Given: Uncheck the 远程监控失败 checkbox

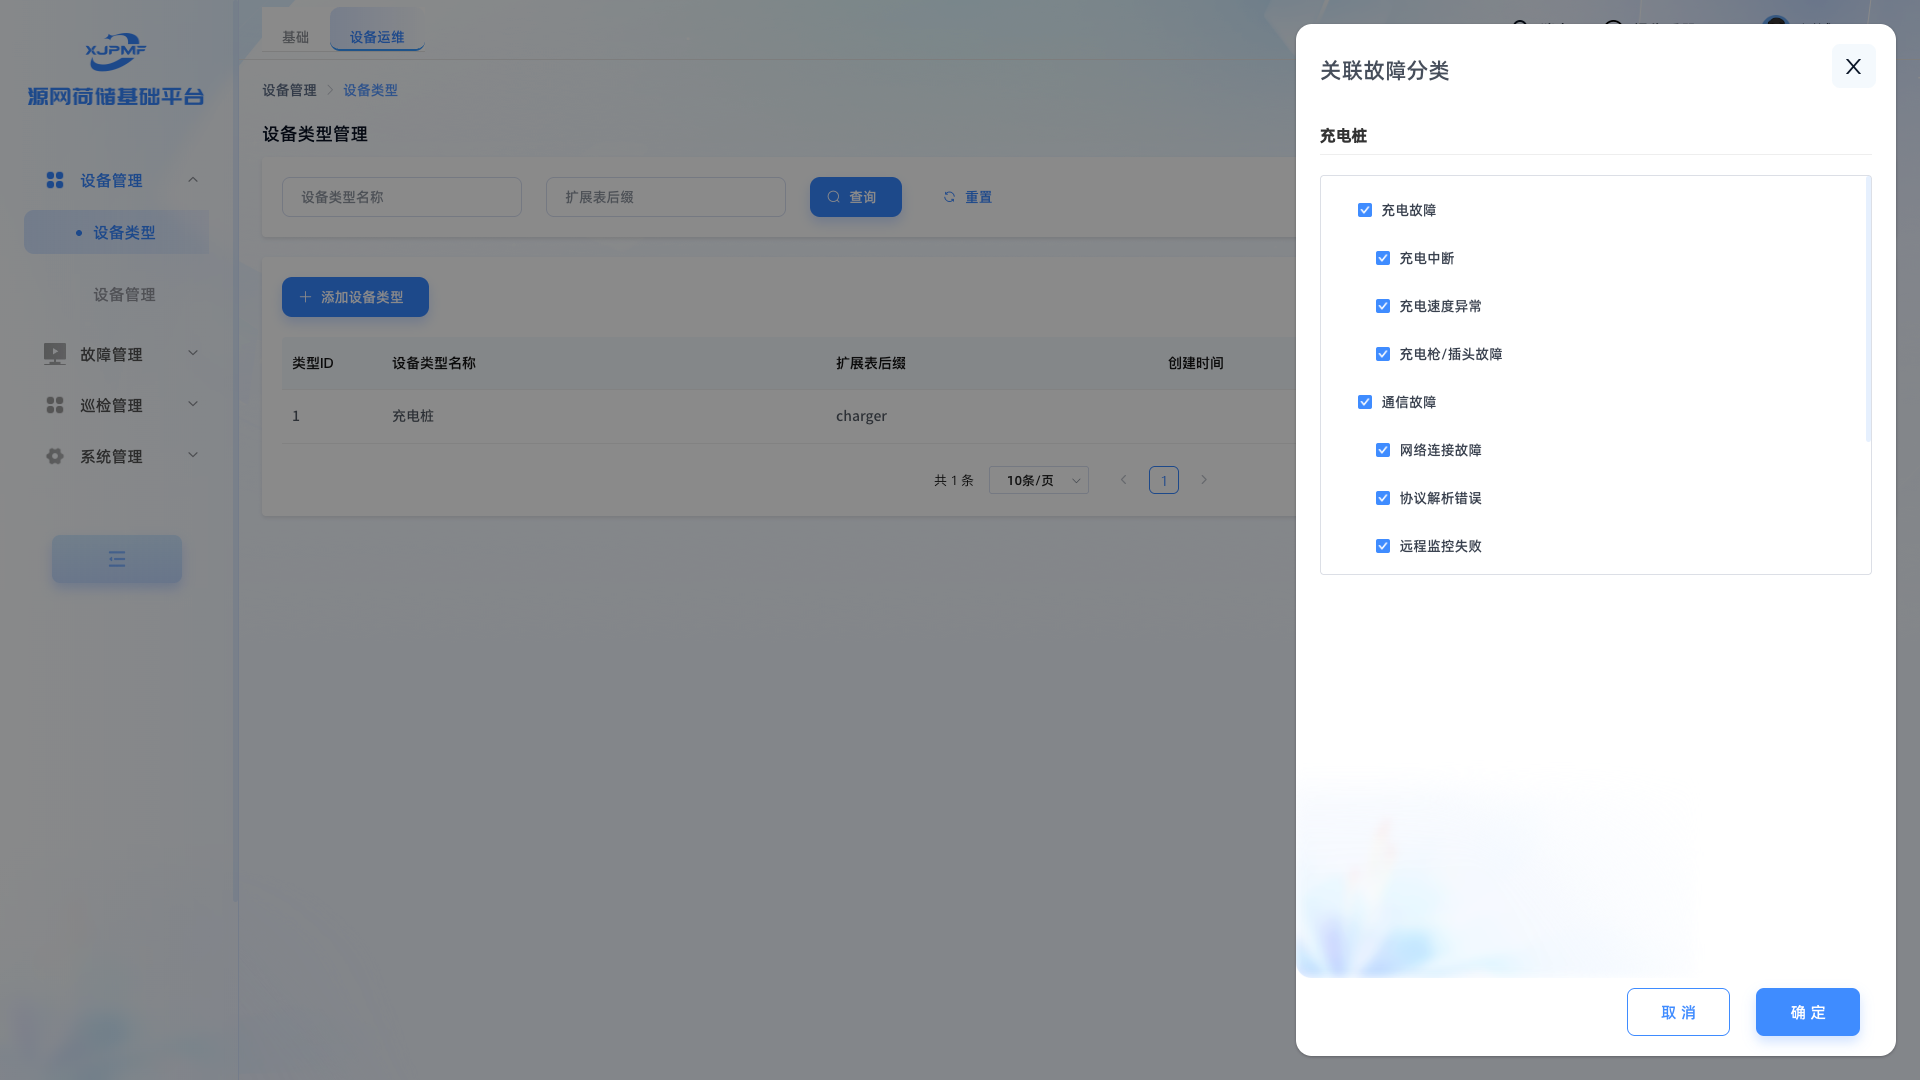Looking at the screenshot, I should click(1383, 546).
